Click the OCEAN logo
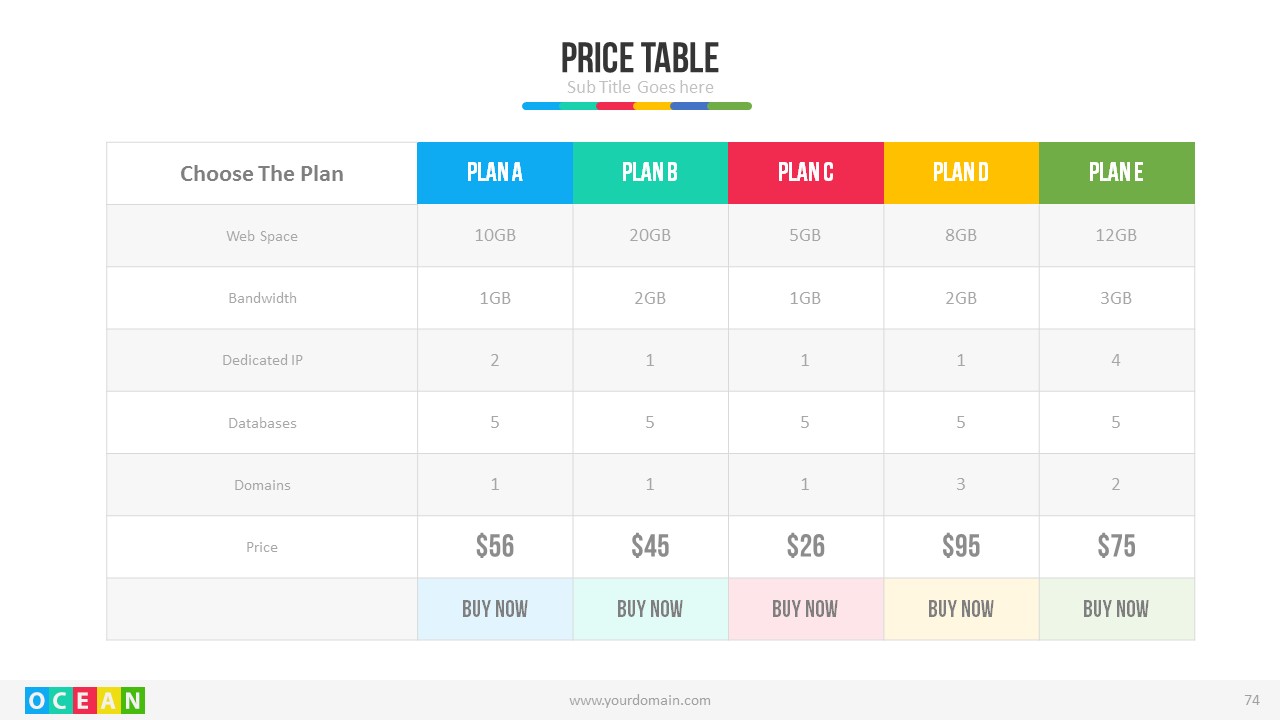This screenshot has height=720, width=1280. pyautogui.click(x=85, y=700)
